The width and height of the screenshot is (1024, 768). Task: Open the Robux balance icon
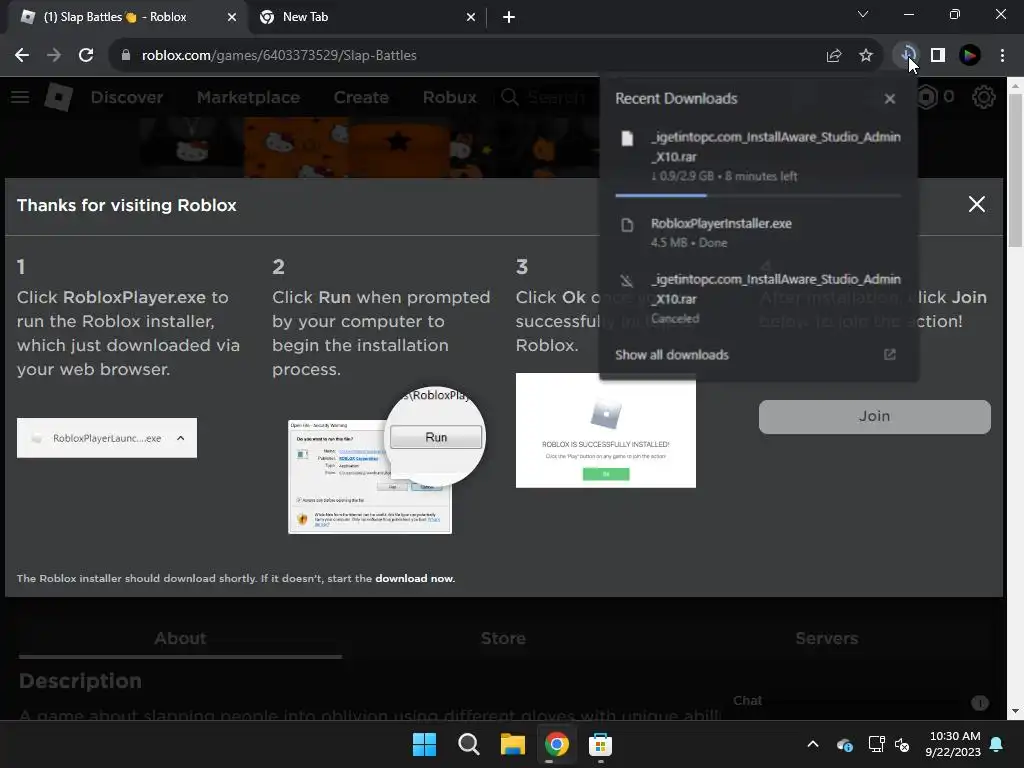point(927,97)
